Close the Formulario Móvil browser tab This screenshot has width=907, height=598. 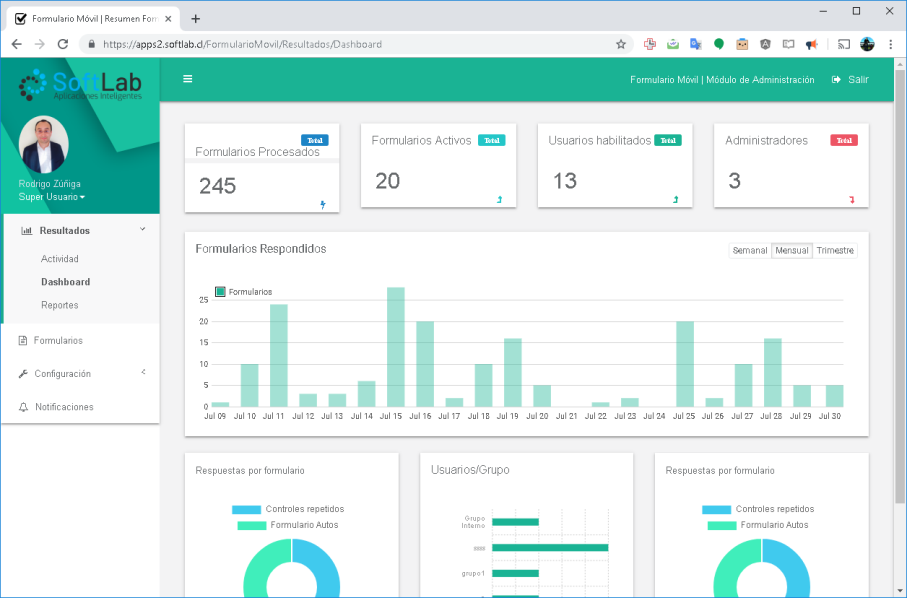click(168, 19)
